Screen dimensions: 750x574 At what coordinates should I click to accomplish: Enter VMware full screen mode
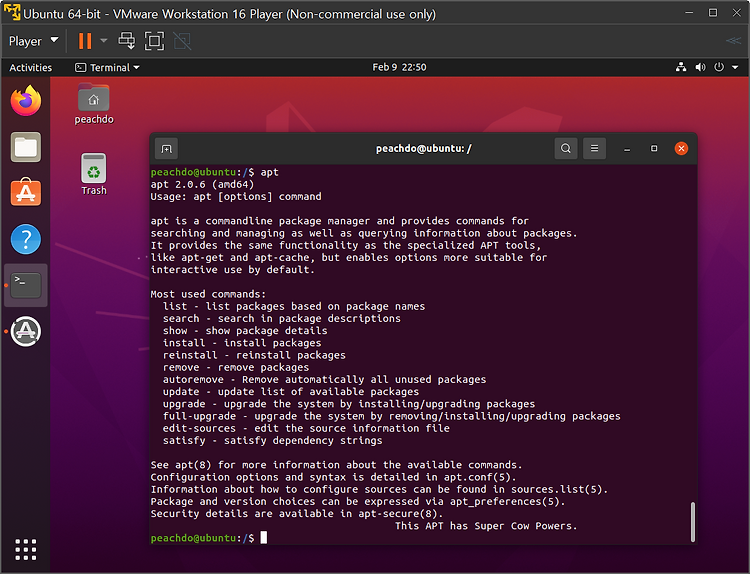(x=154, y=41)
